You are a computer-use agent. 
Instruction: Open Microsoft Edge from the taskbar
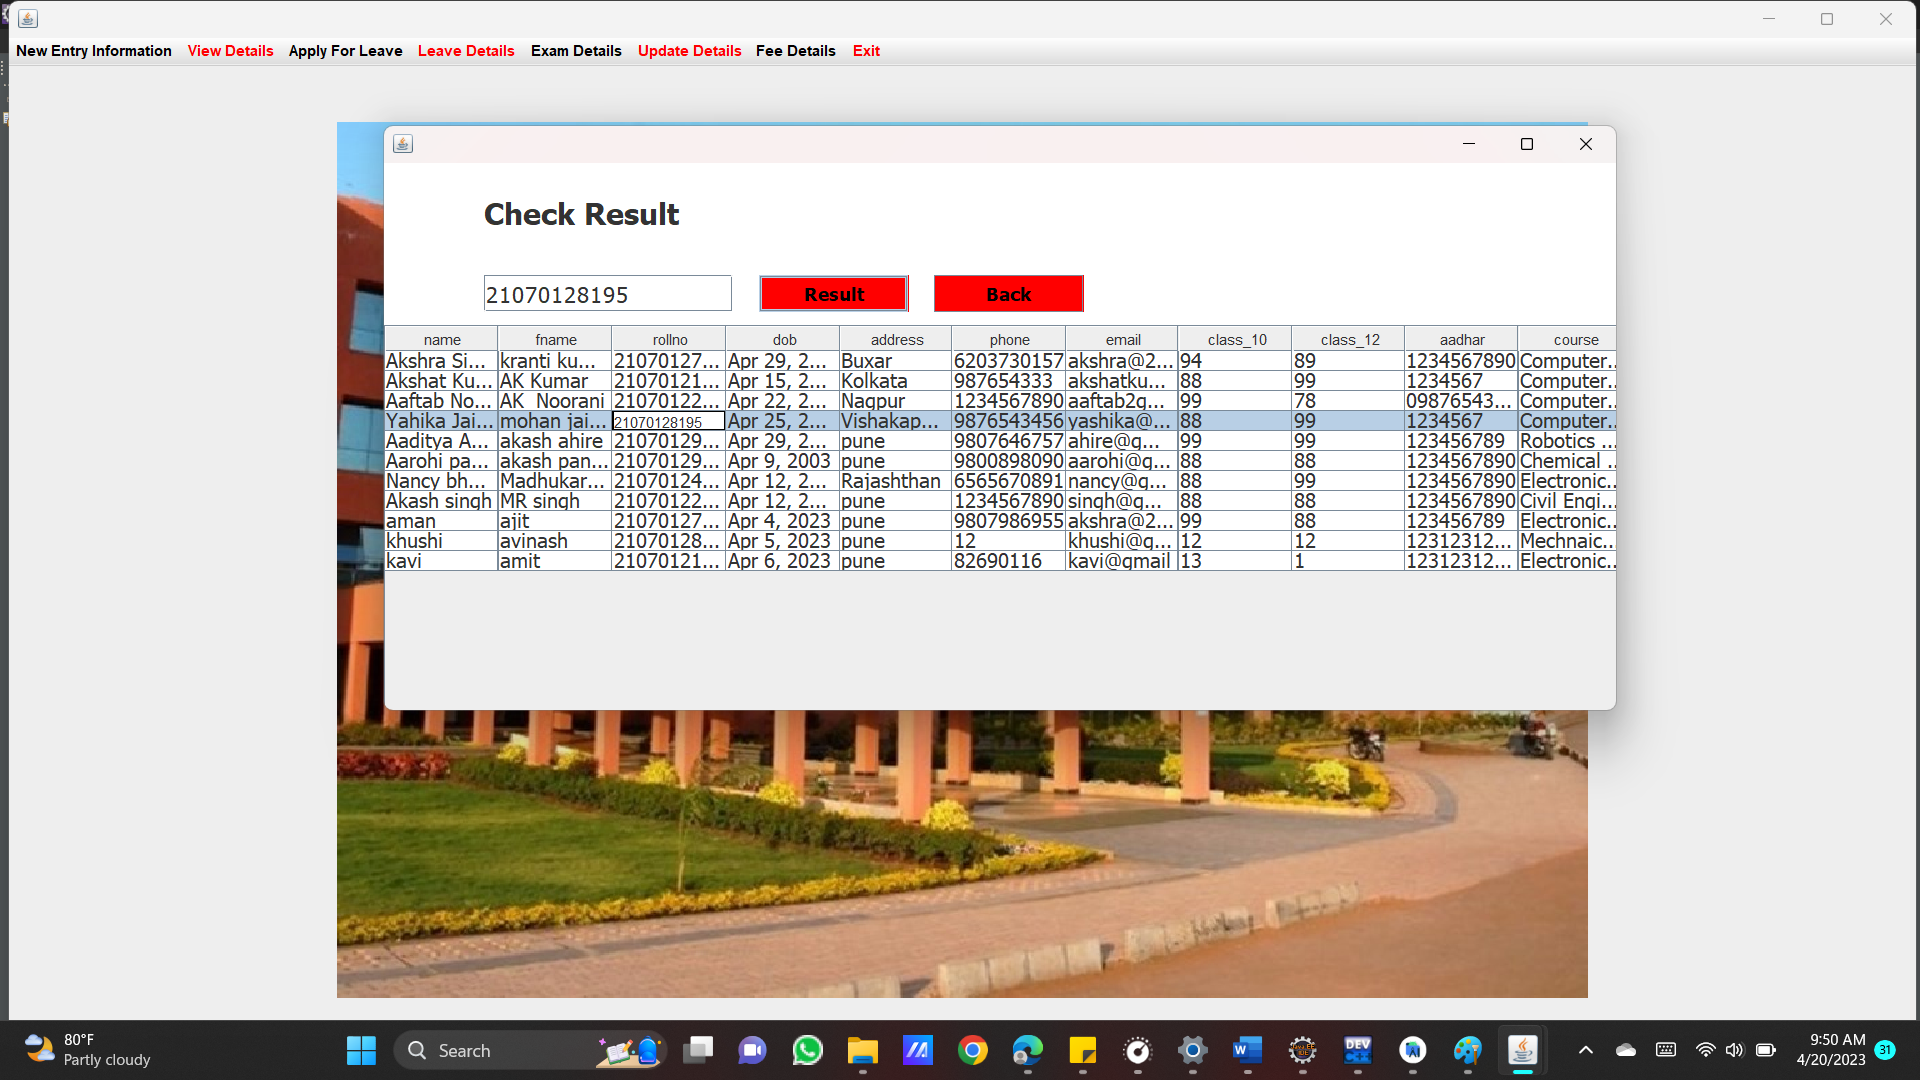[x=1028, y=1050]
